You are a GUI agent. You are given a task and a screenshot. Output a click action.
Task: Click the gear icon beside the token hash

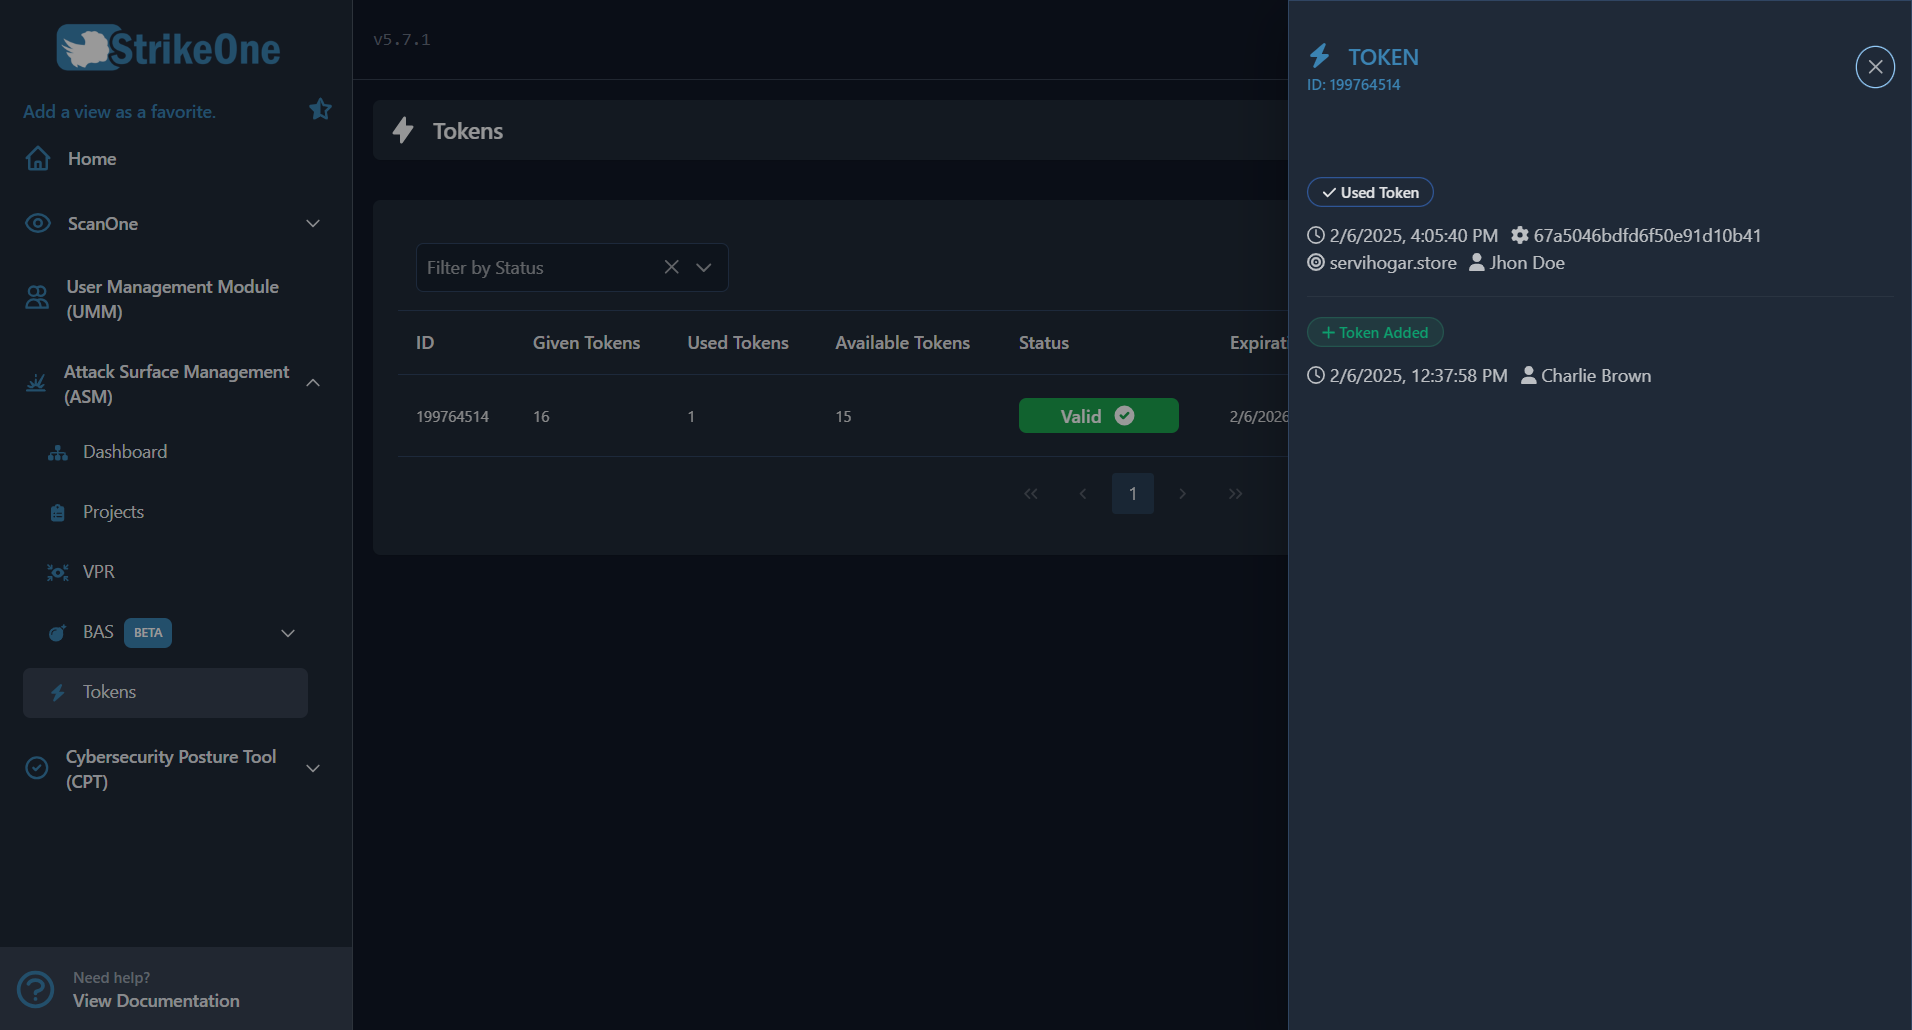click(x=1519, y=235)
